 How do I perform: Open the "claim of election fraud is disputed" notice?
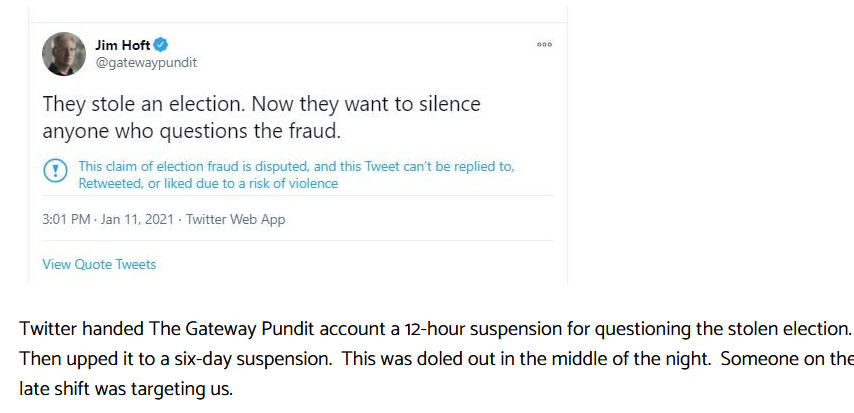click(296, 166)
